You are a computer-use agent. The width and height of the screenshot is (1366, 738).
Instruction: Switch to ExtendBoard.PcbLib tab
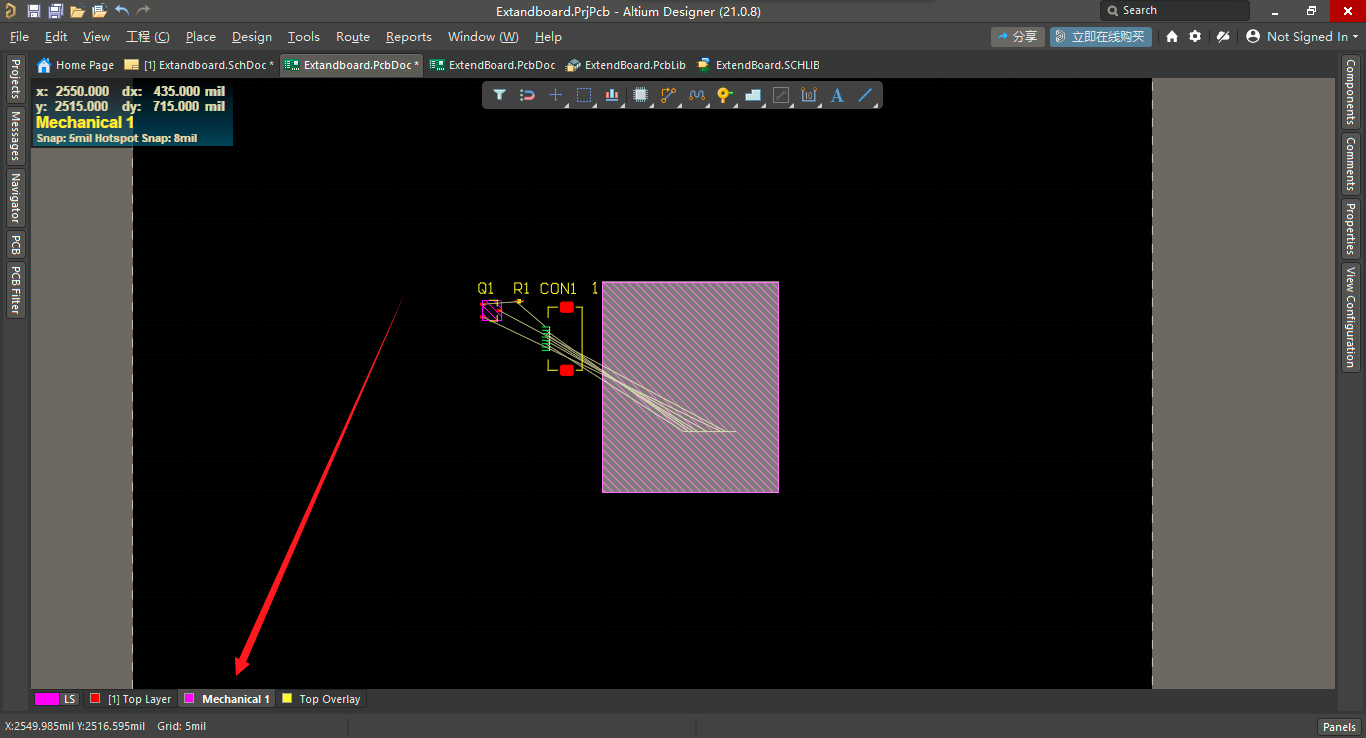[x=626, y=65]
